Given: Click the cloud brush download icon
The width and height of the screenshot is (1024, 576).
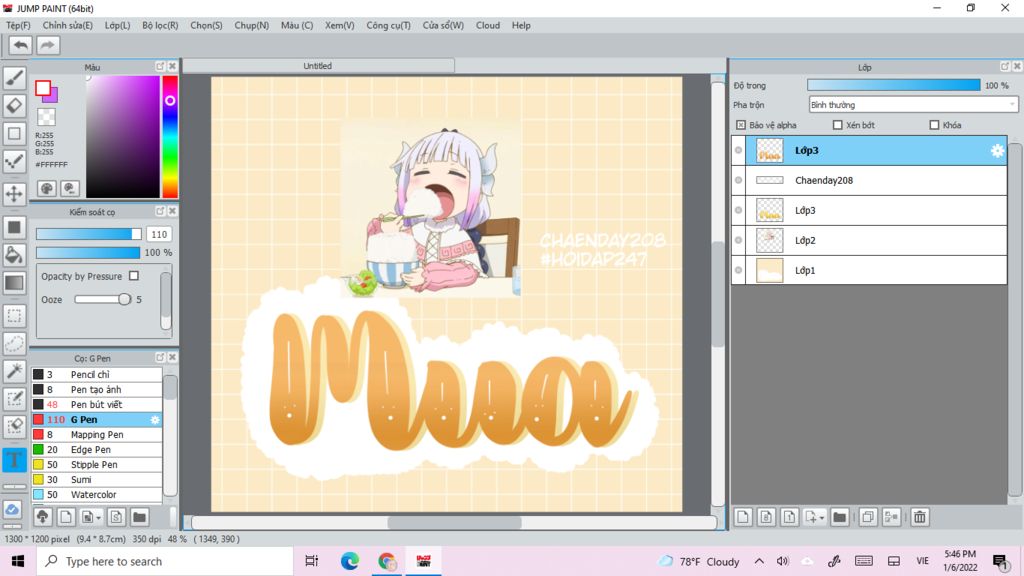Looking at the screenshot, I should pos(42,517).
